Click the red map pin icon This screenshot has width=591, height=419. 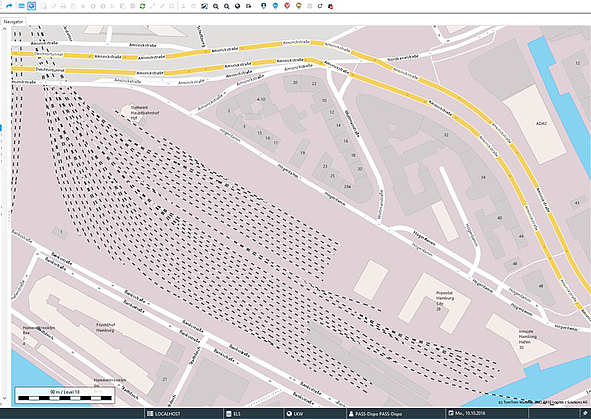tap(287, 6)
